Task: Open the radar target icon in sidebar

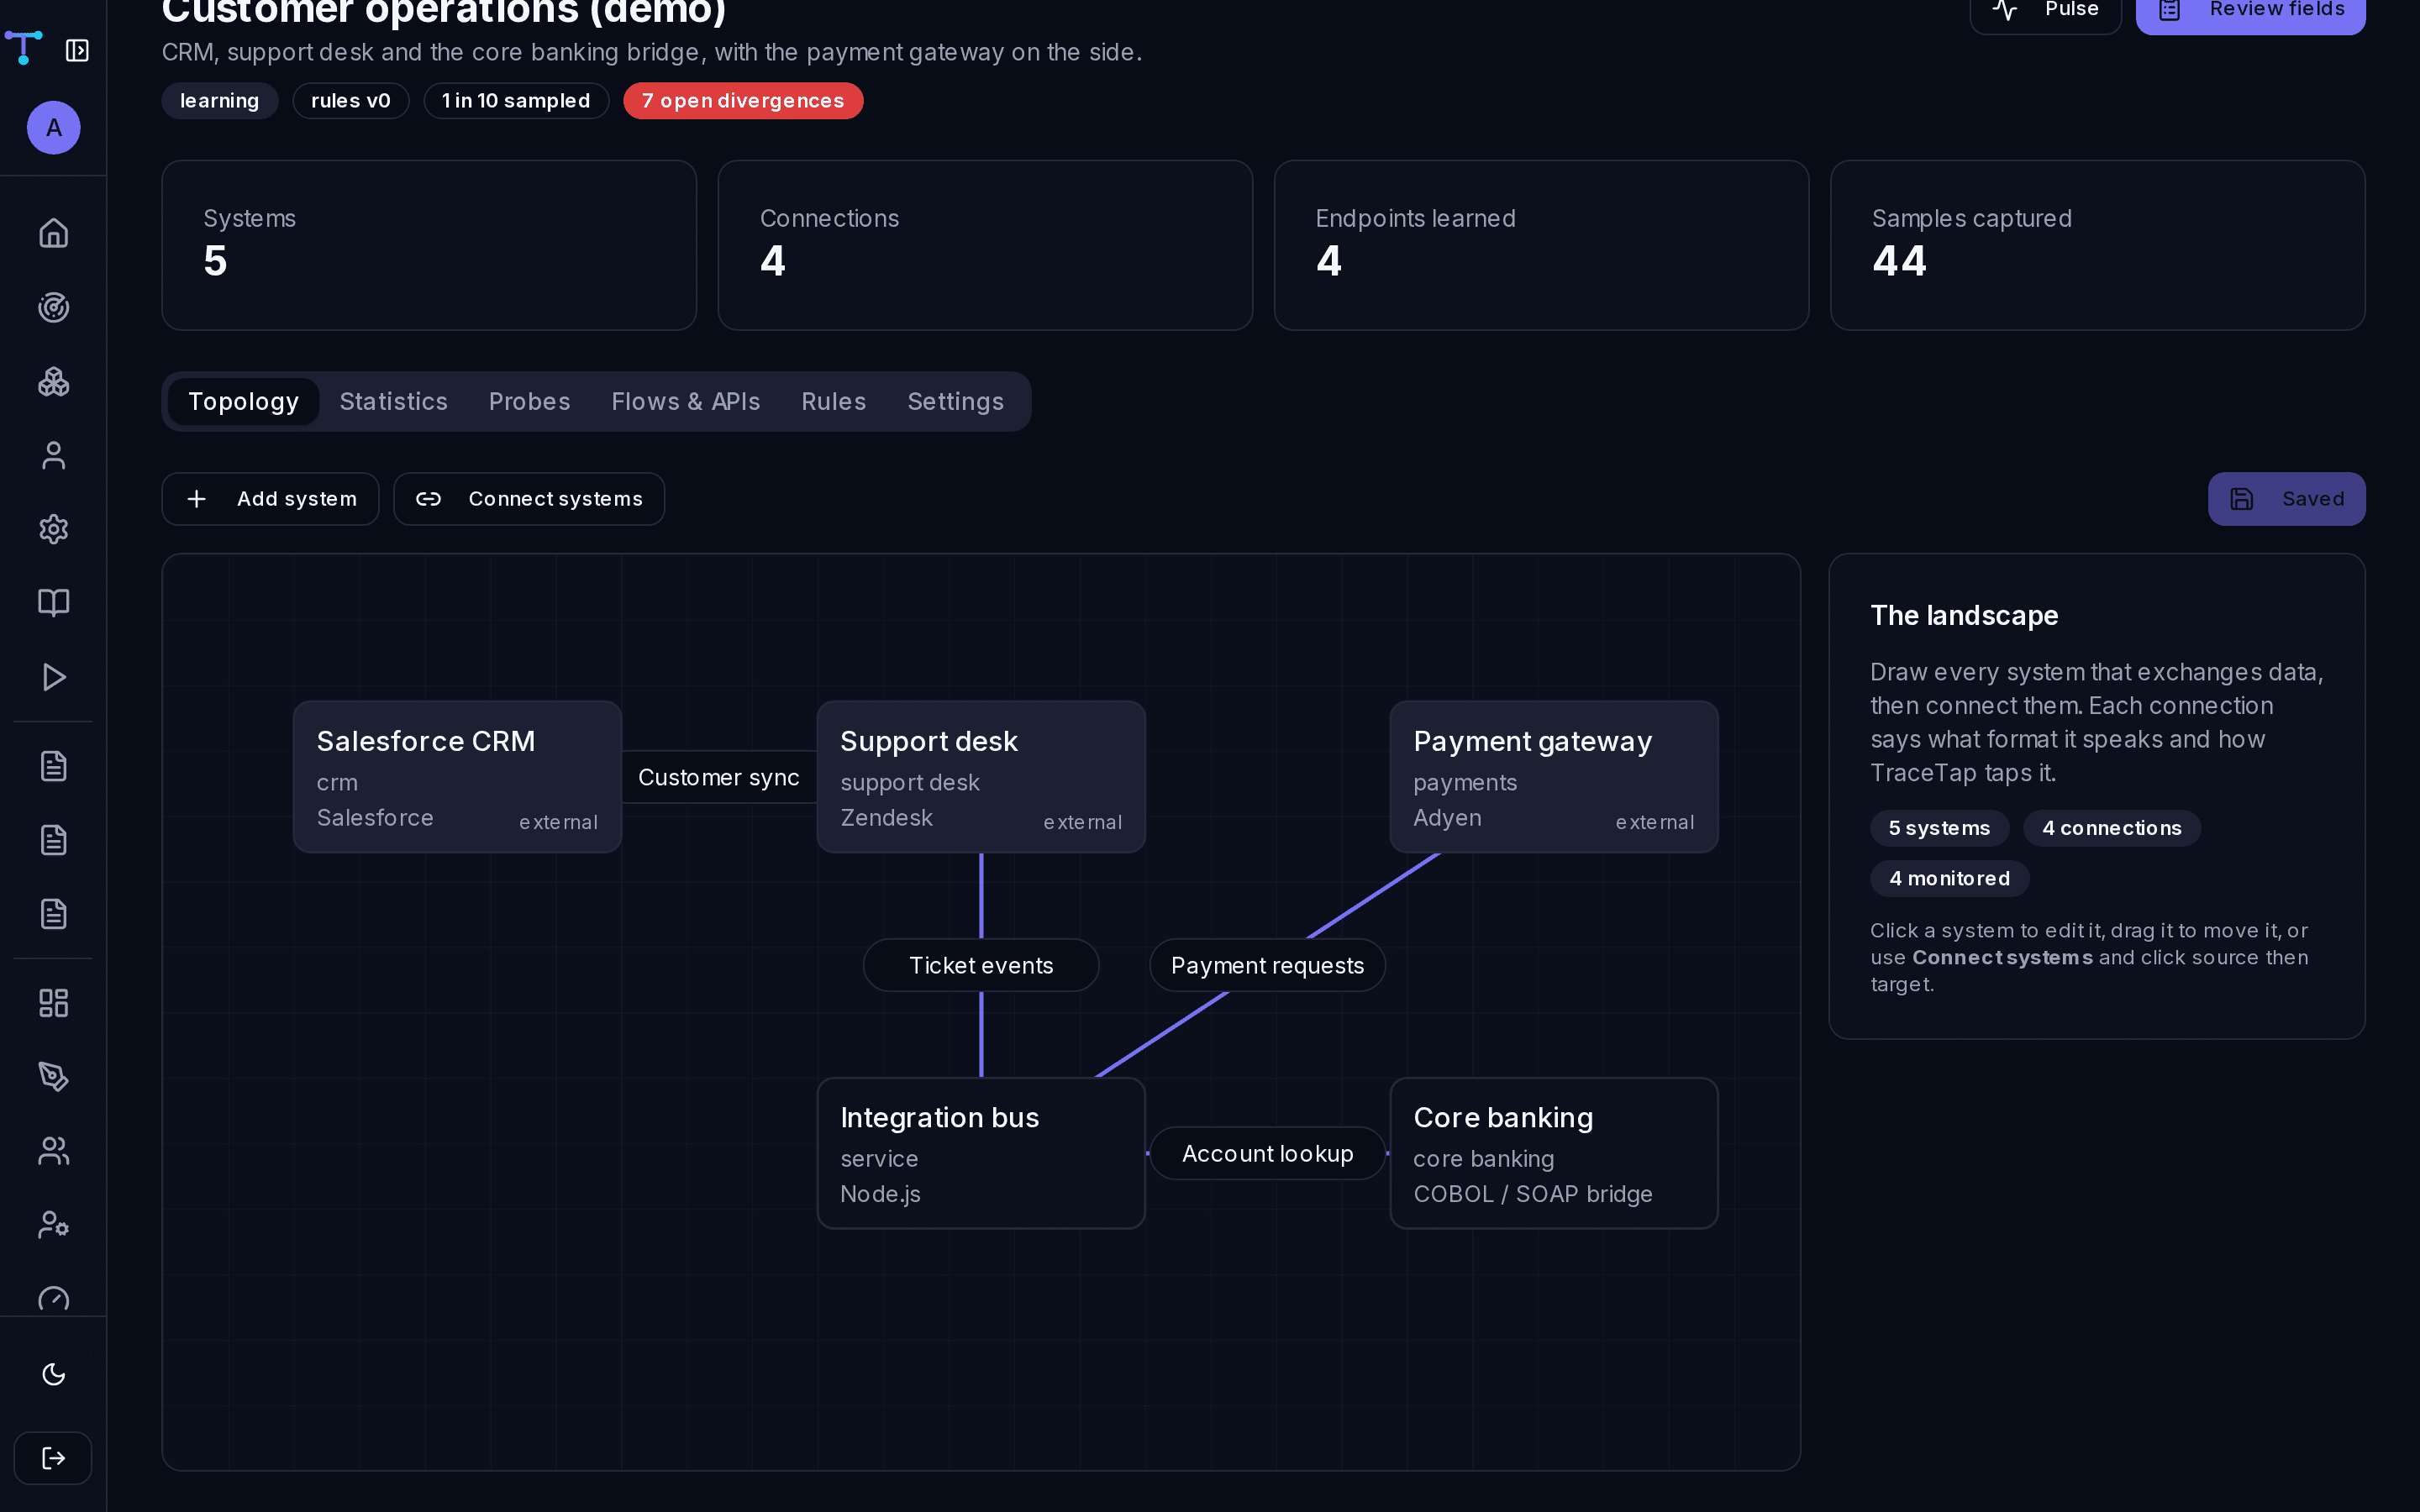Action: (54, 307)
